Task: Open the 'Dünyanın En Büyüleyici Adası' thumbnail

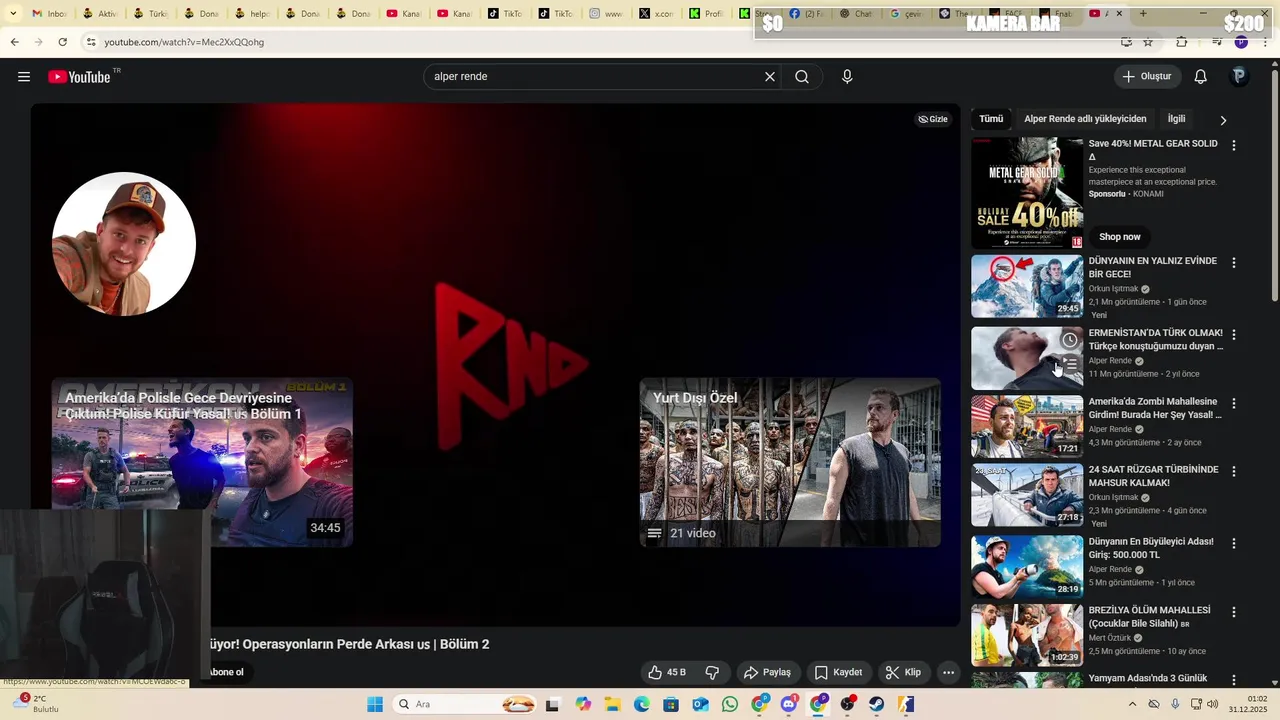Action: pyautogui.click(x=1027, y=566)
